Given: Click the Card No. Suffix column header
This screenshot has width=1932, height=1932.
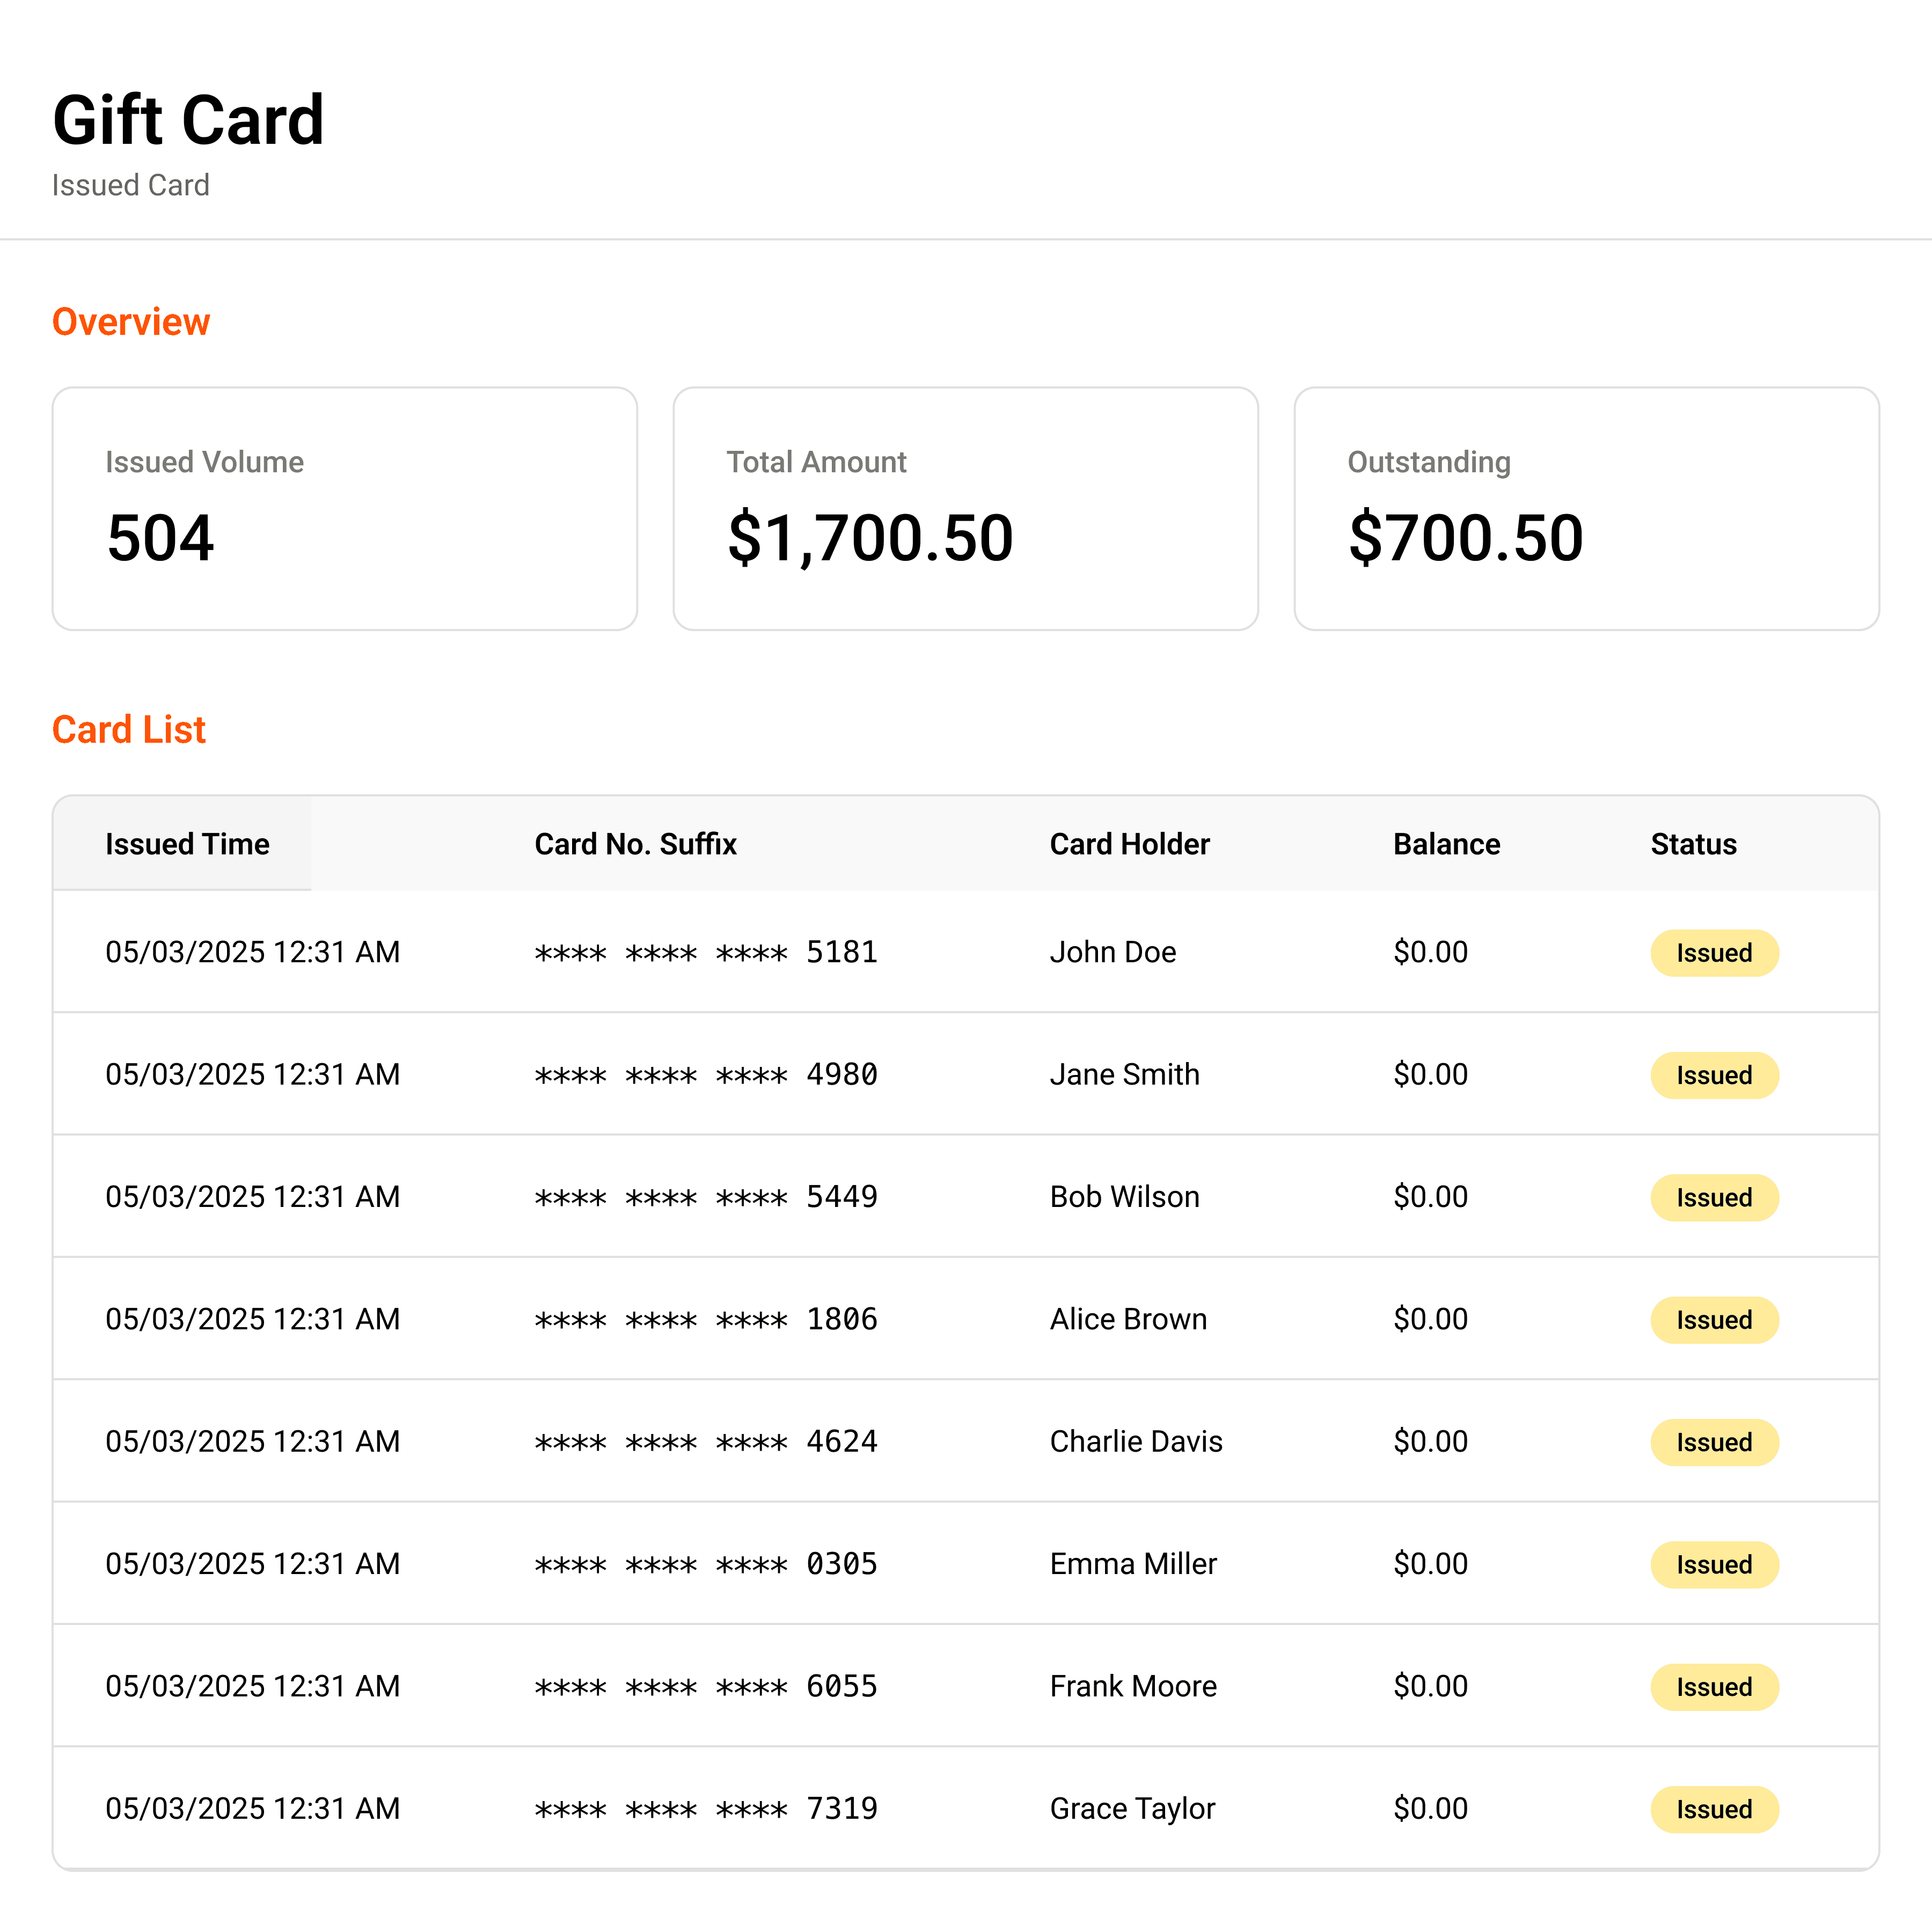Looking at the screenshot, I should click(635, 844).
